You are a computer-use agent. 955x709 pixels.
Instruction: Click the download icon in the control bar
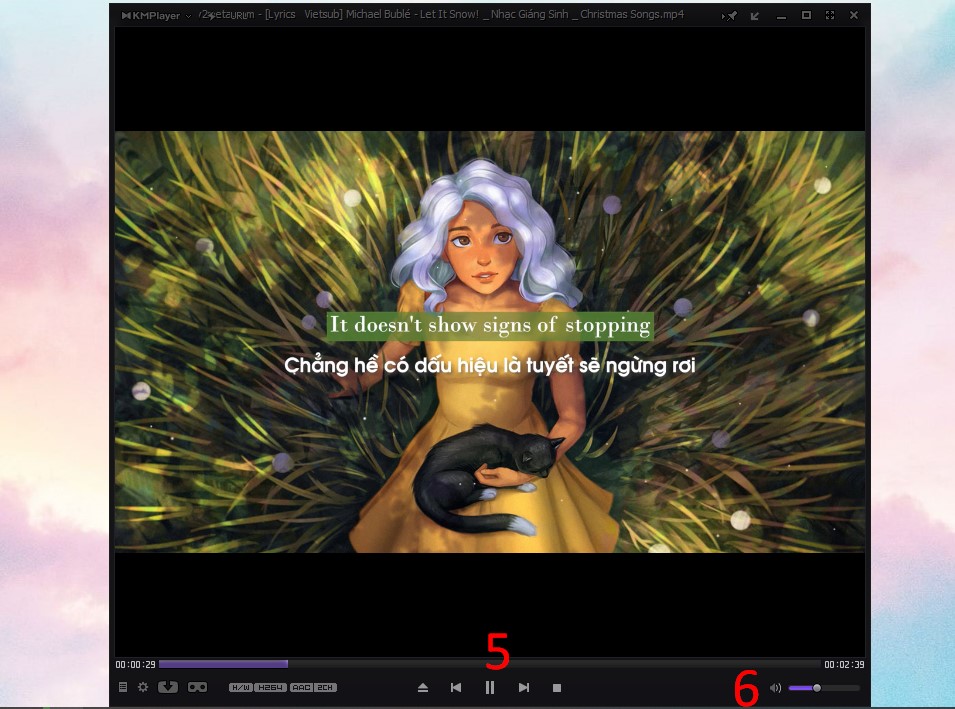click(168, 687)
